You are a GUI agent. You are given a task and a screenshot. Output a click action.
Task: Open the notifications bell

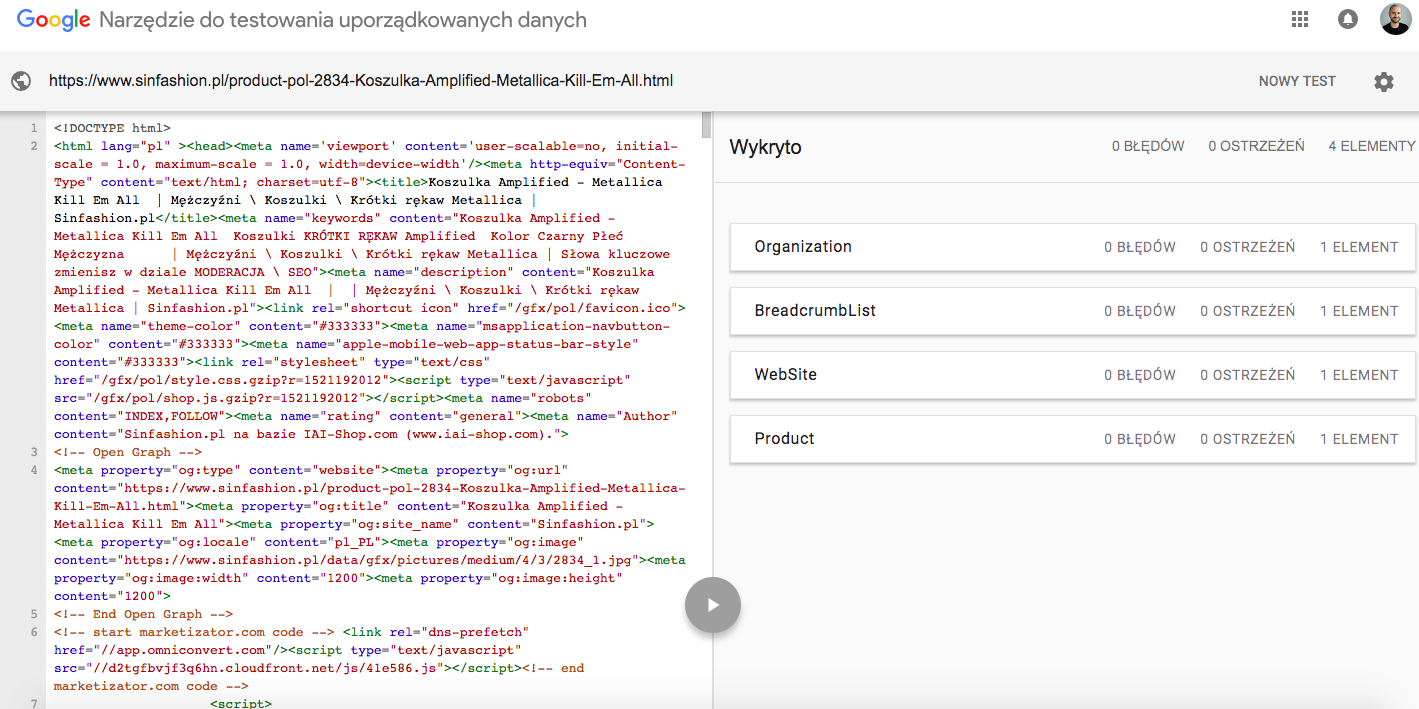pyautogui.click(x=1348, y=19)
